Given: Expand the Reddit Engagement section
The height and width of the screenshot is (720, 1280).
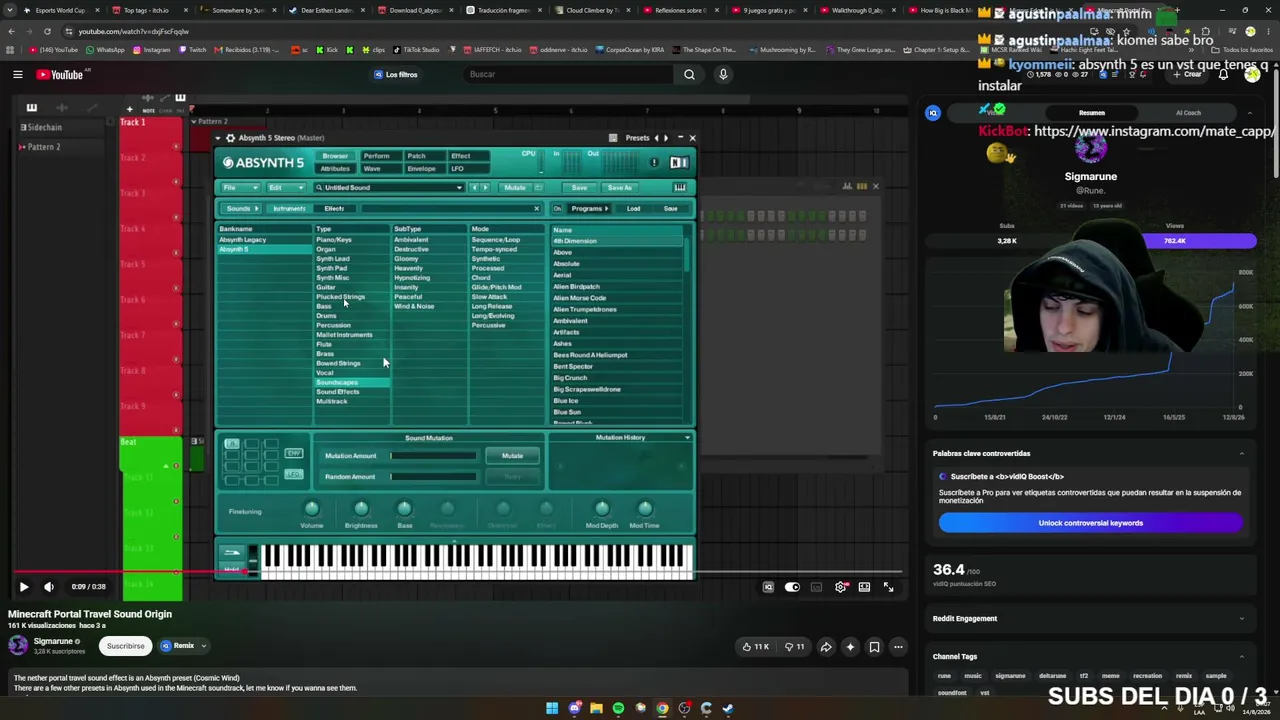Looking at the screenshot, I should [1242, 619].
